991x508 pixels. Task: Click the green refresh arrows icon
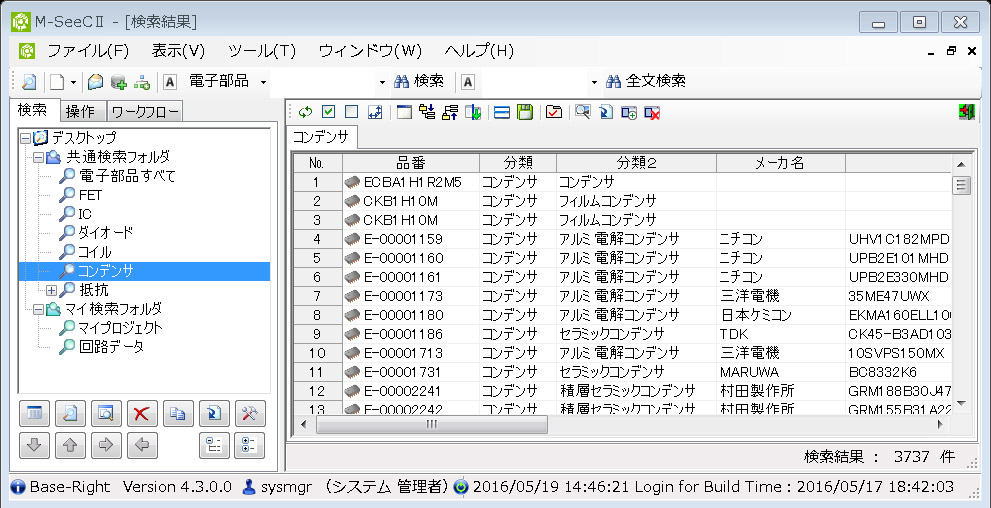coord(305,112)
